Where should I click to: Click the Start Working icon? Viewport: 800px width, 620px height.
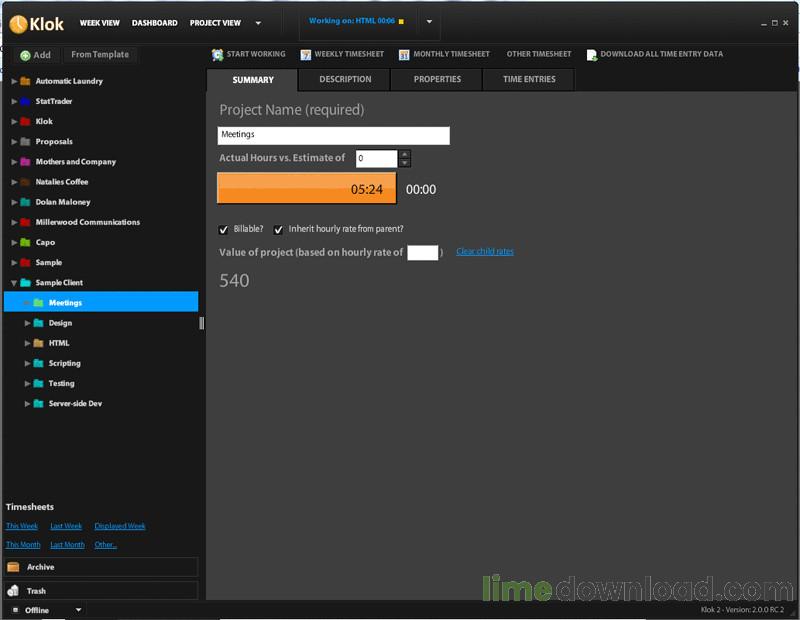tap(218, 55)
